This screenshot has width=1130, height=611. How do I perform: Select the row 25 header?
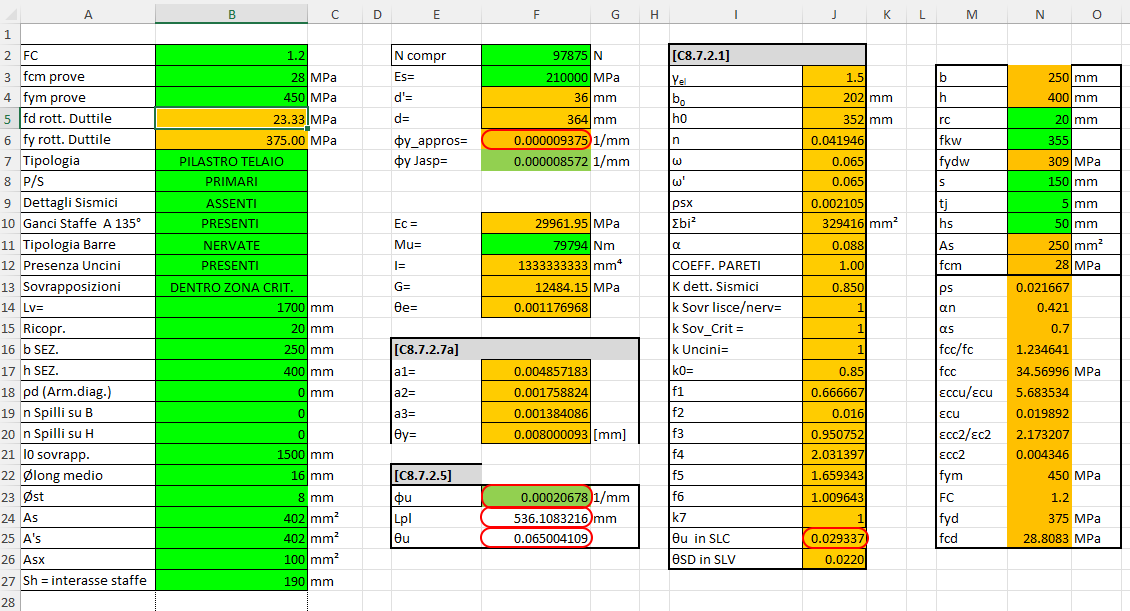click(9, 538)
